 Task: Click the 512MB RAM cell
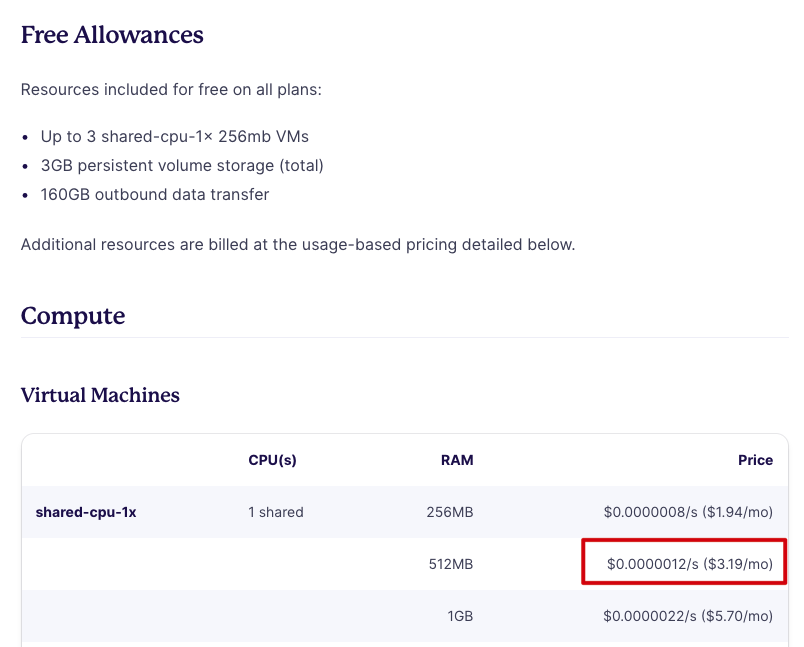pos(451,564)
